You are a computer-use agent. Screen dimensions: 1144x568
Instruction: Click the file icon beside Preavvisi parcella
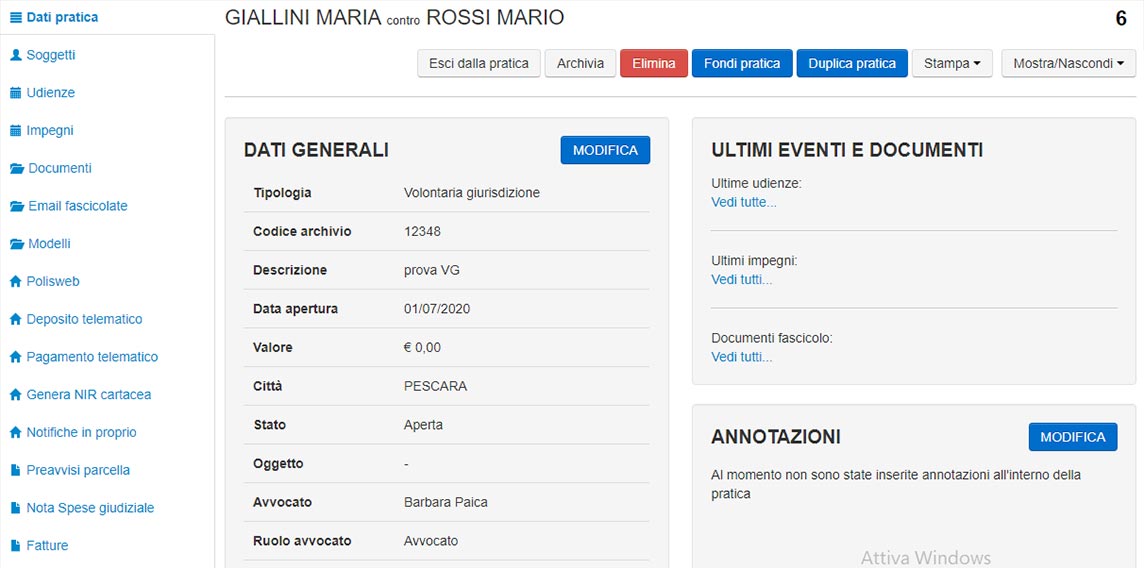[15, 470]
